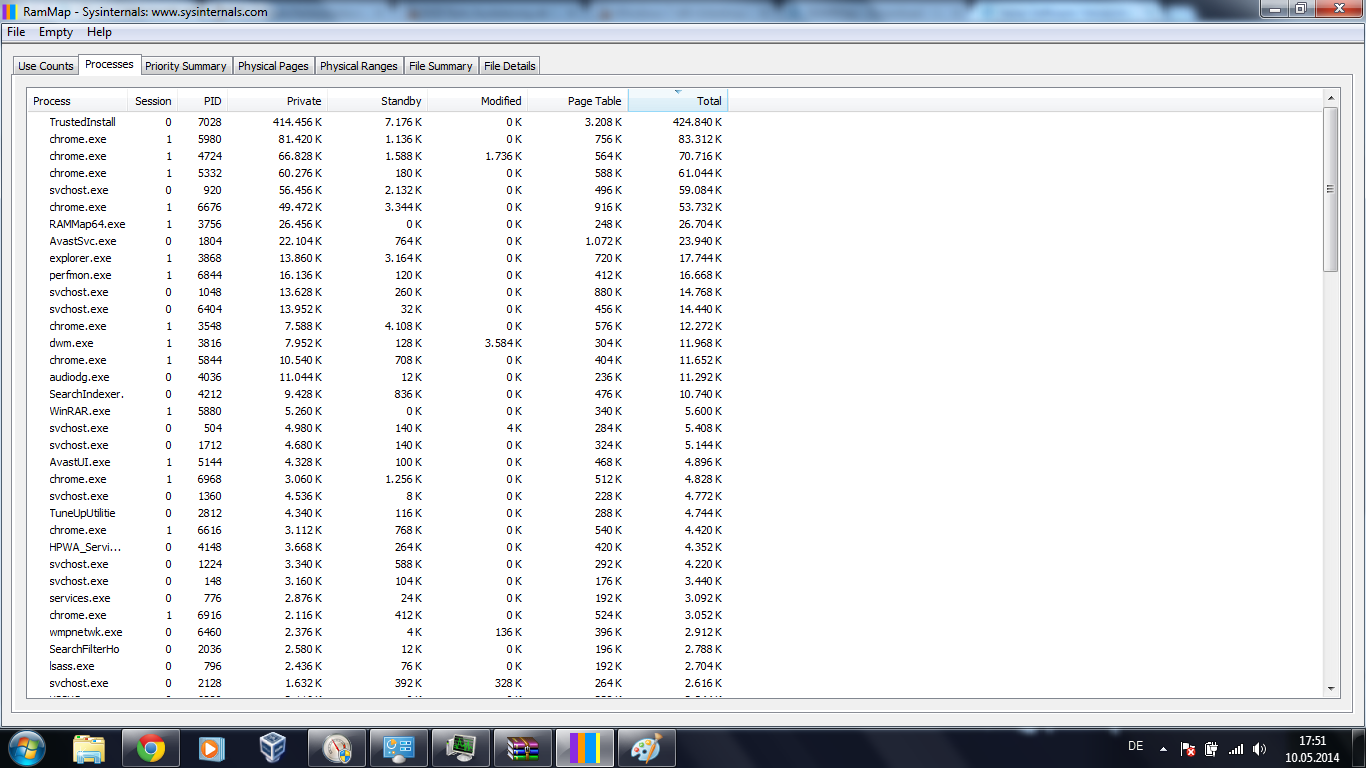
Task: Select the TrustedInstall process row
Action: [x=378, y=122]
